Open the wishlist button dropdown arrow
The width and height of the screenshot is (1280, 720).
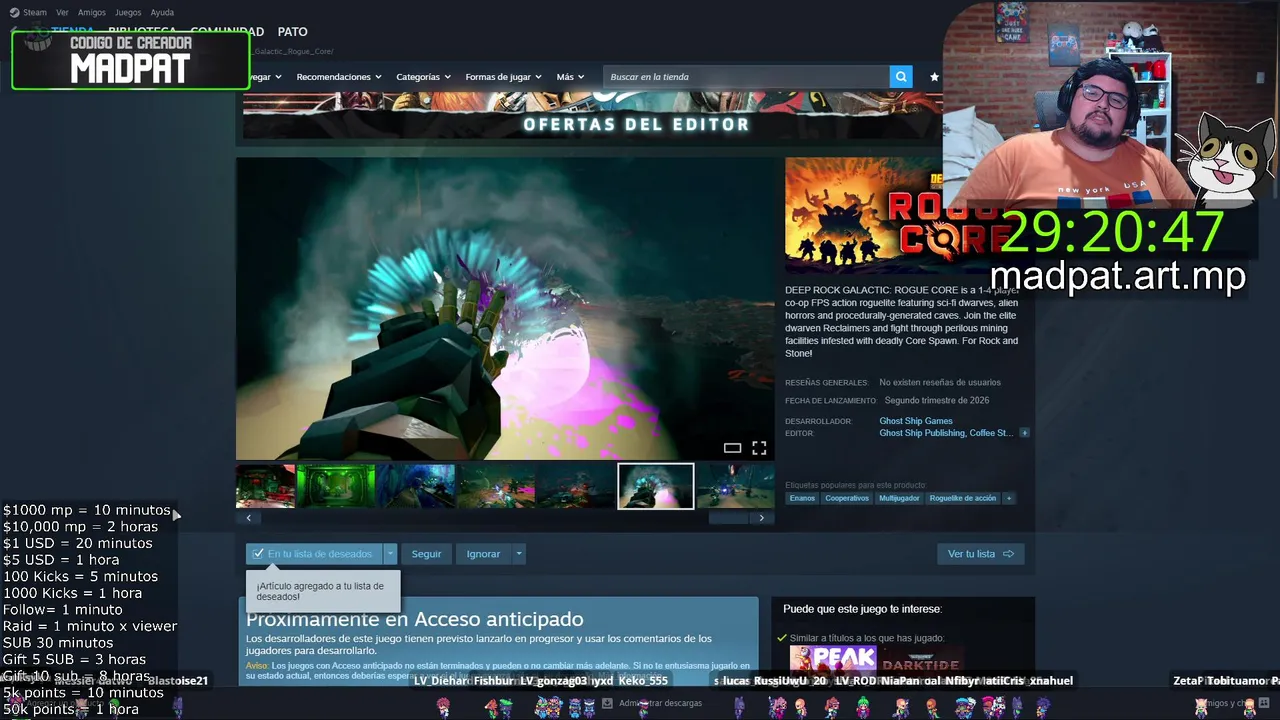(390, 554)
